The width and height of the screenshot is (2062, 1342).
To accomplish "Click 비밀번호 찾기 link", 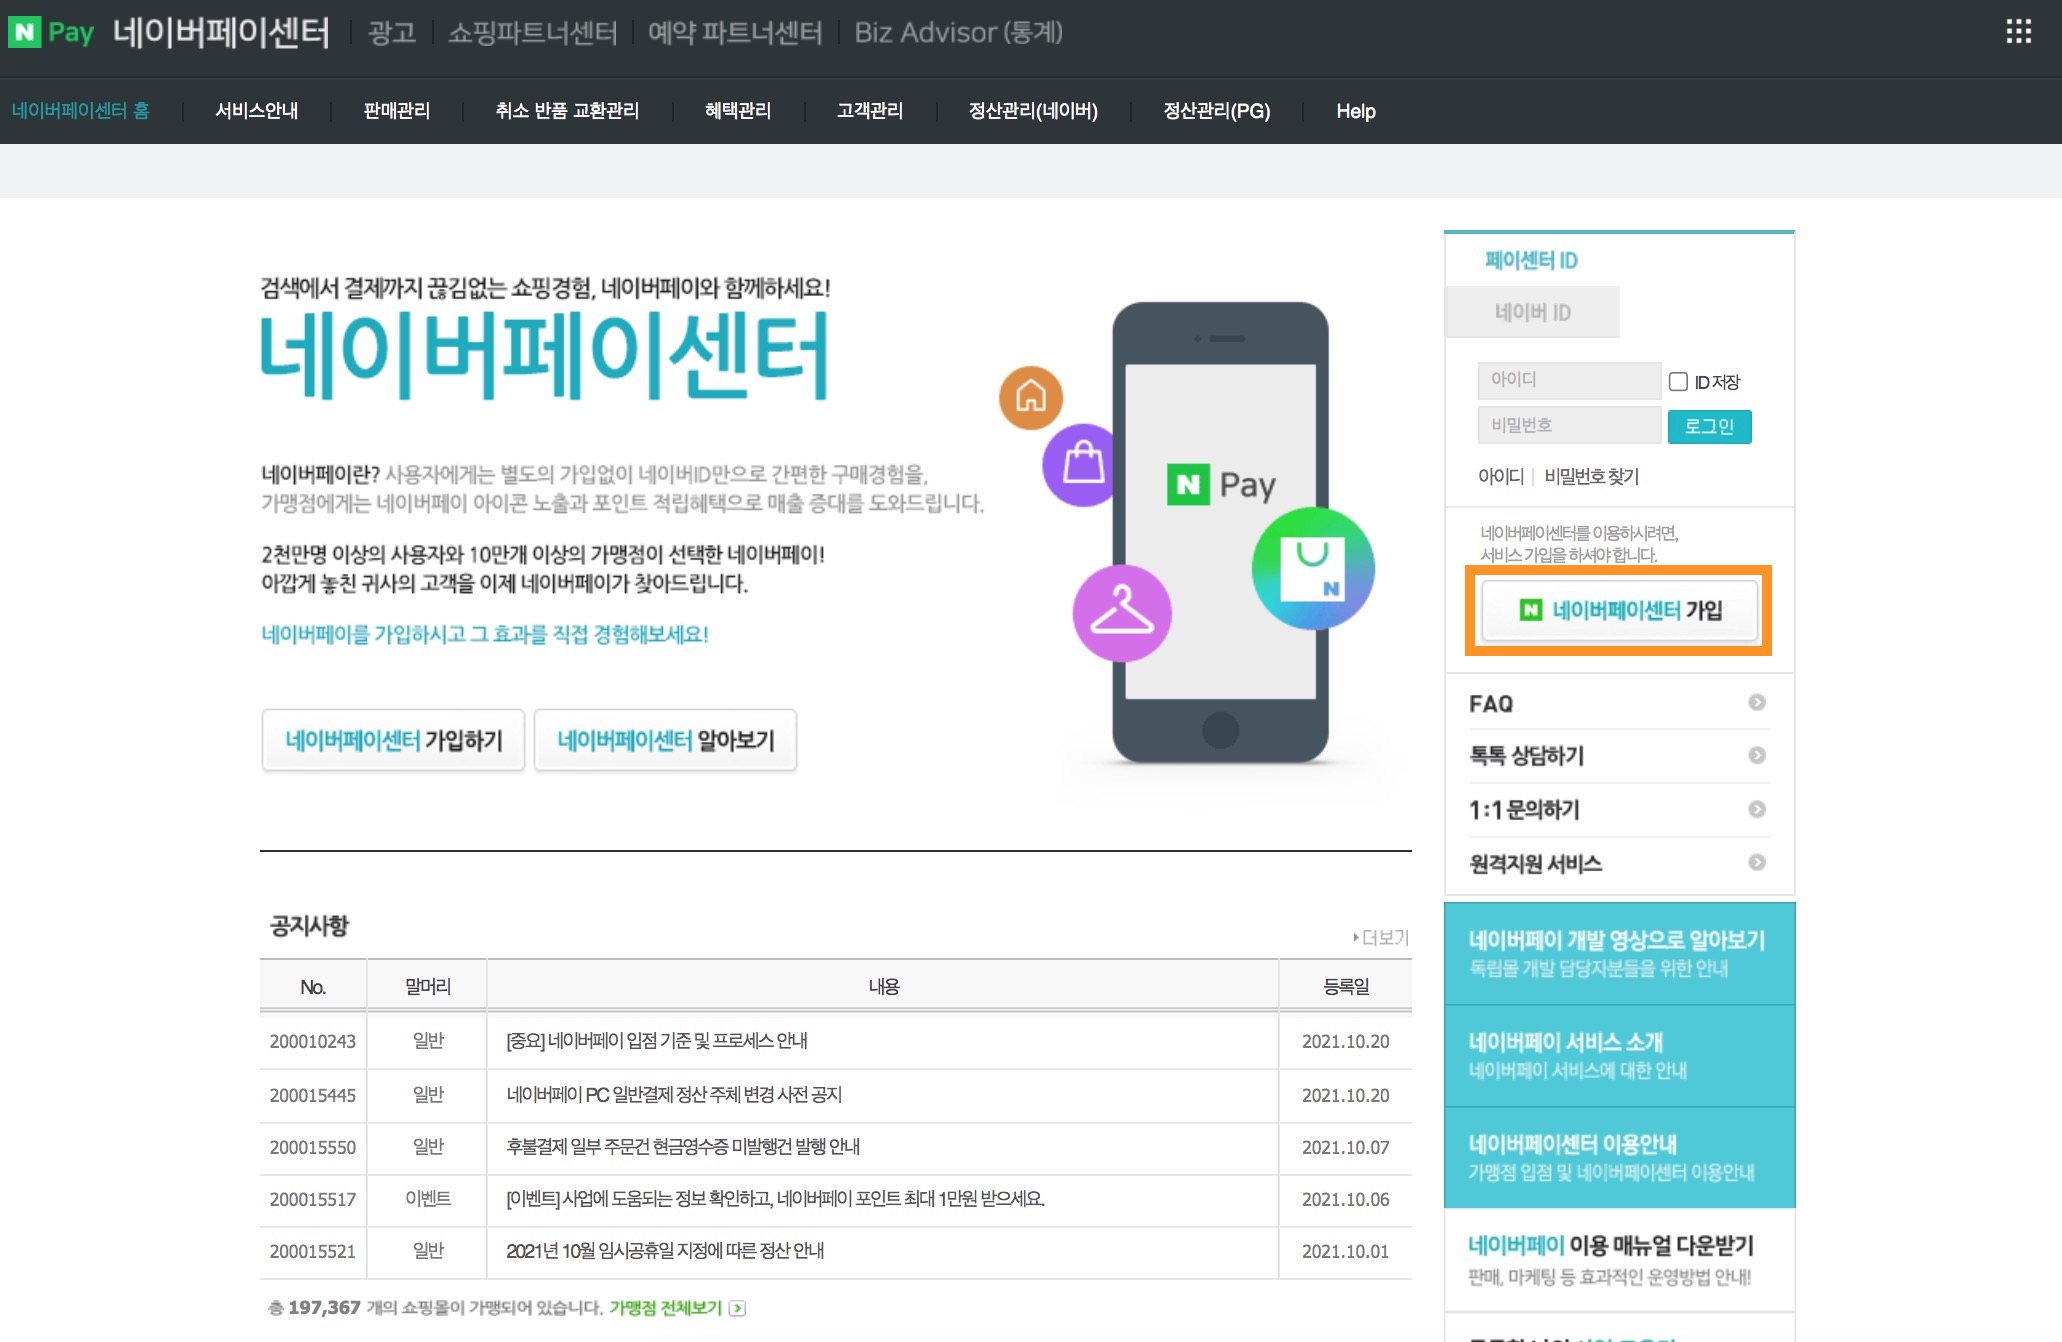I will [x=1591, y=476].
